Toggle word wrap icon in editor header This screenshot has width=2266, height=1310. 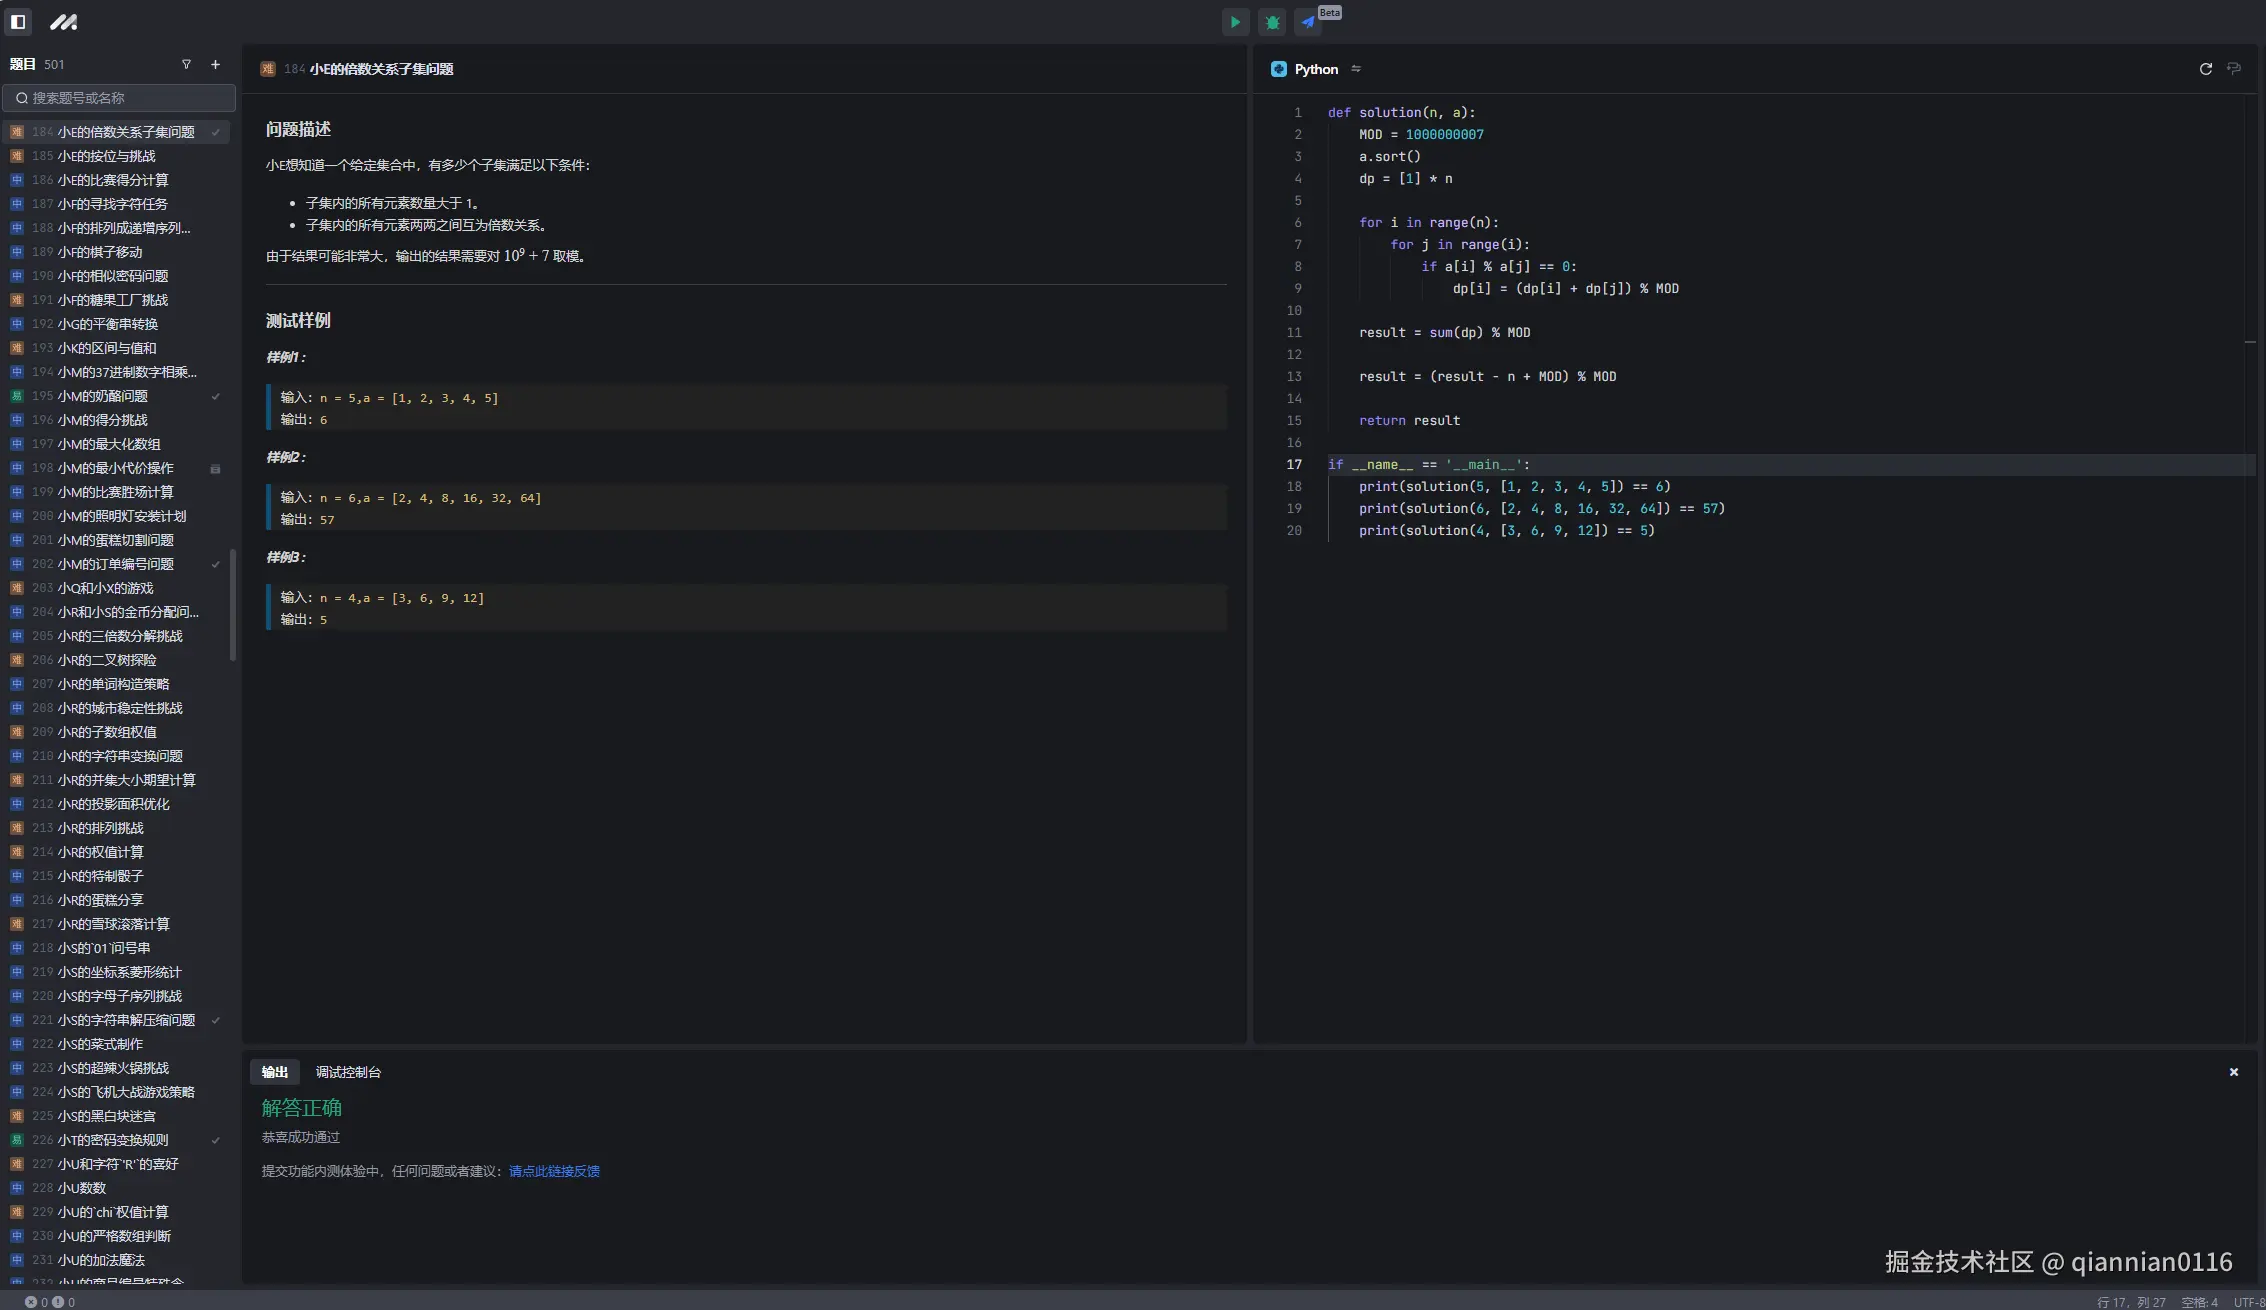[x=2234, y=69]
